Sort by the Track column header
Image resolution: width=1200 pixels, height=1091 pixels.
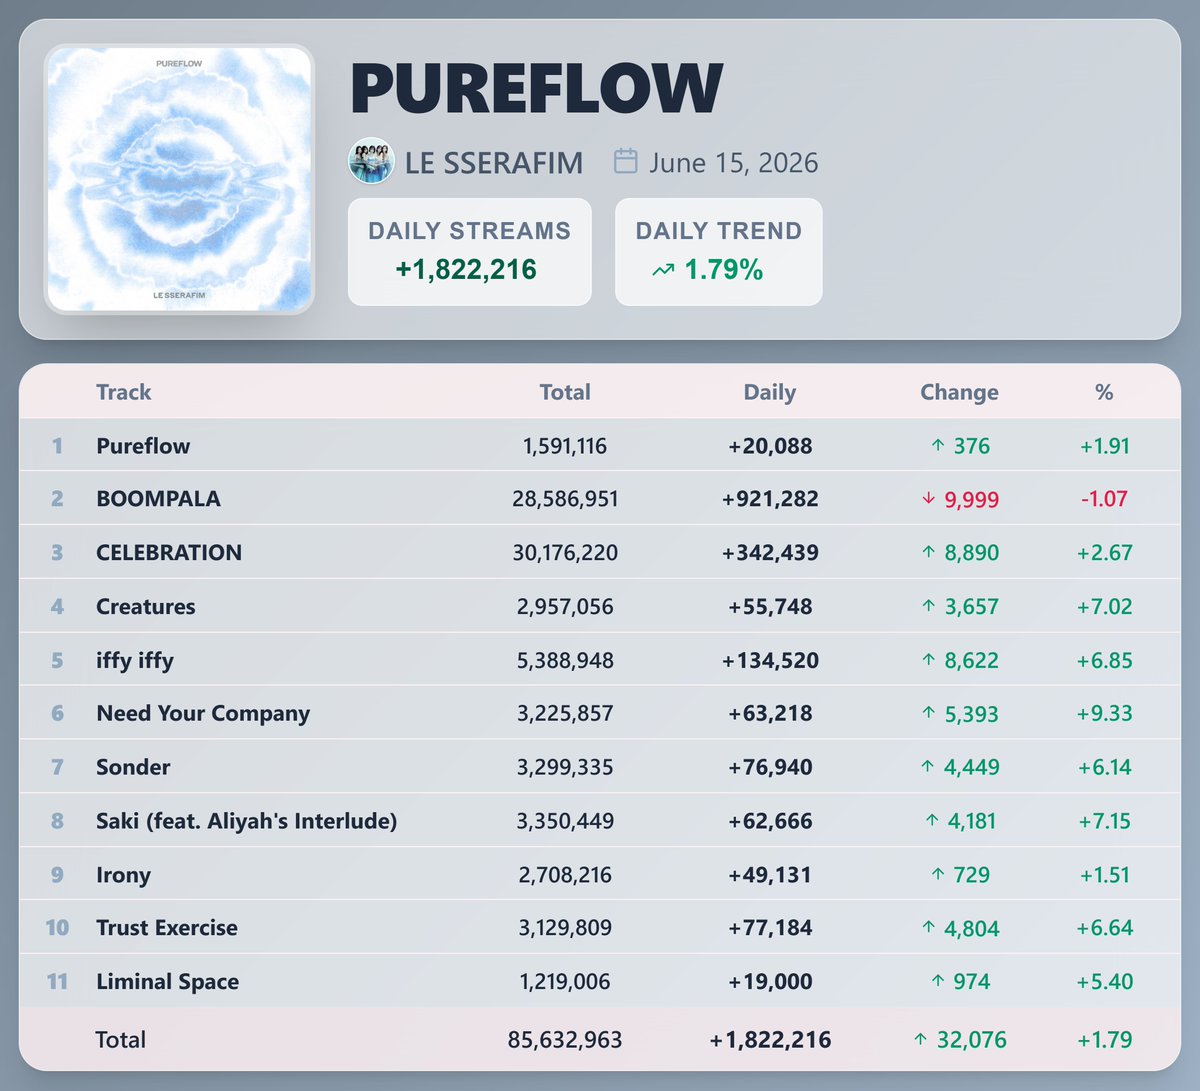click(123, 392)
